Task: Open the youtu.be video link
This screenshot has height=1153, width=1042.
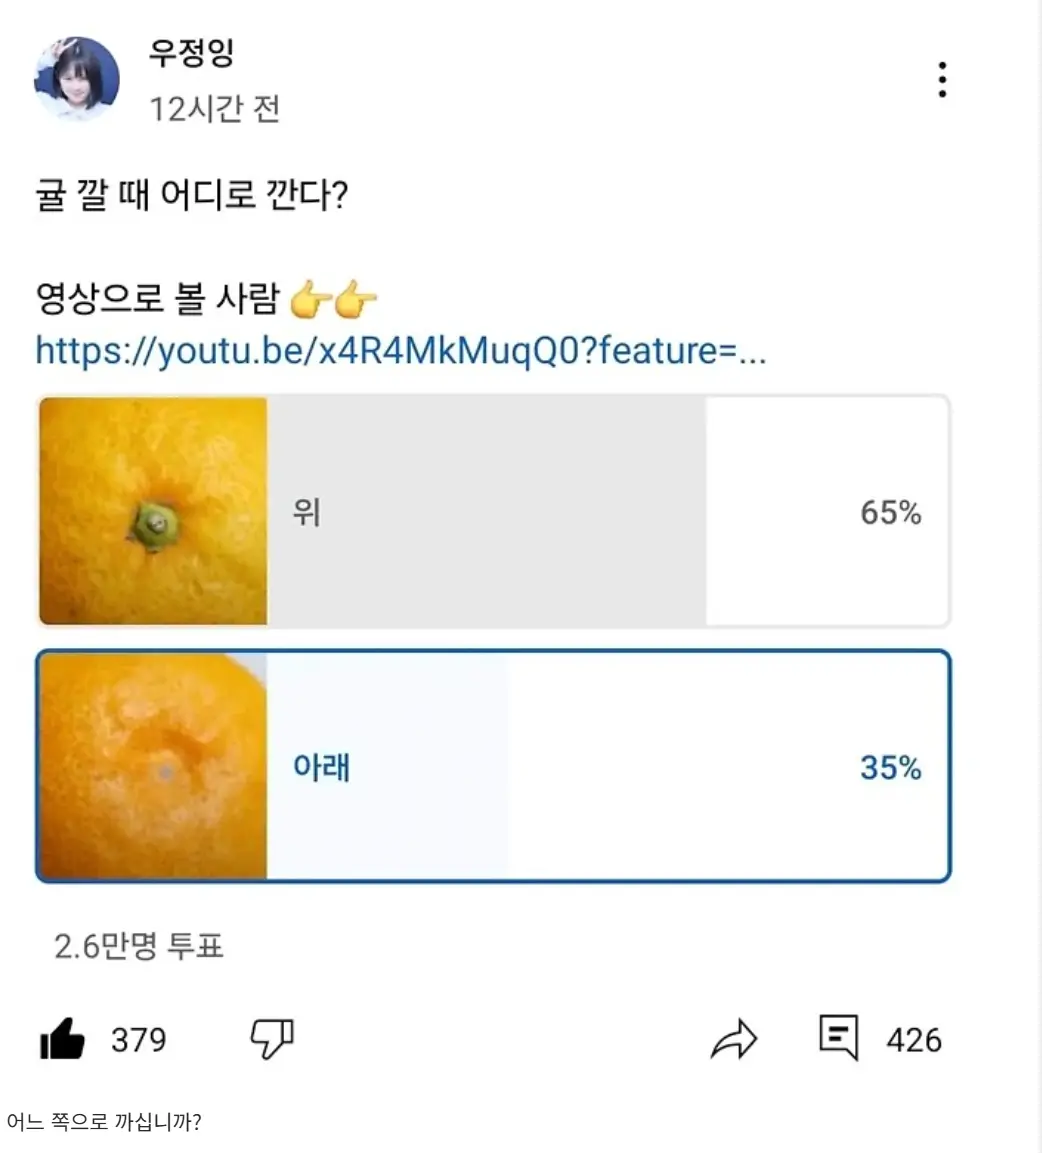Action: tap(401, 351)
